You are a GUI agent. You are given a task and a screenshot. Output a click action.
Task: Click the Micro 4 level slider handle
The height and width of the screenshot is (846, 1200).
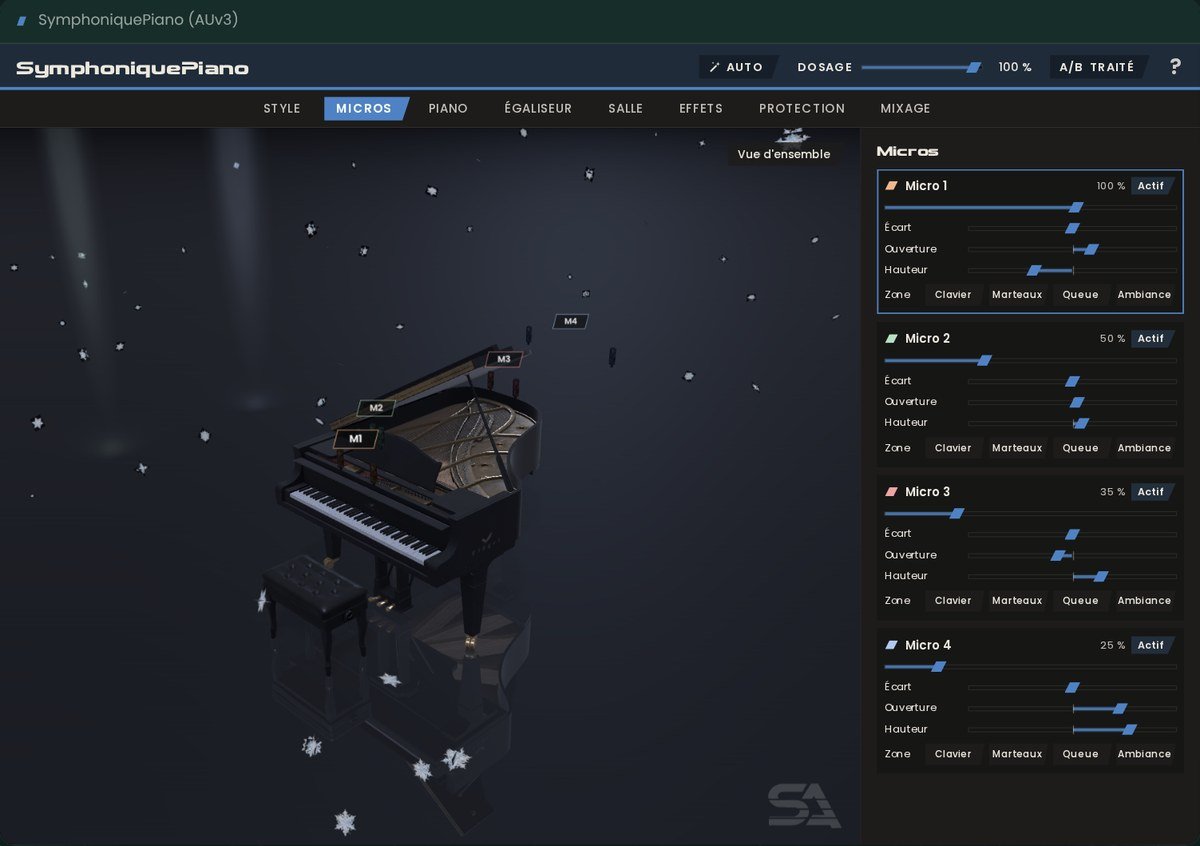pos(938,666)
